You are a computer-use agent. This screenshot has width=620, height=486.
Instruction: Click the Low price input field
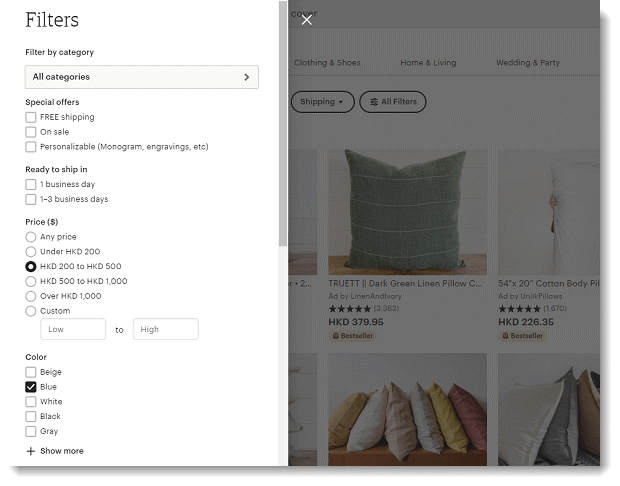pyautogui.click(x=73, y=329)
